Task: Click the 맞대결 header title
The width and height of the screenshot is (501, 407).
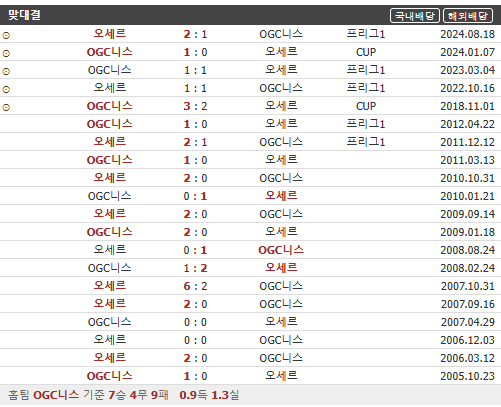Action: click(x=24, y=15)
